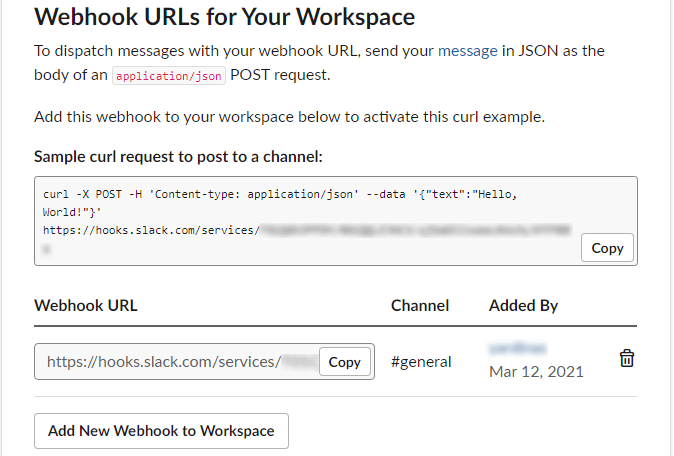The height and width of the screenshot is (456, 674).
Task: Click the Added By column header
Action: (523, 305)
